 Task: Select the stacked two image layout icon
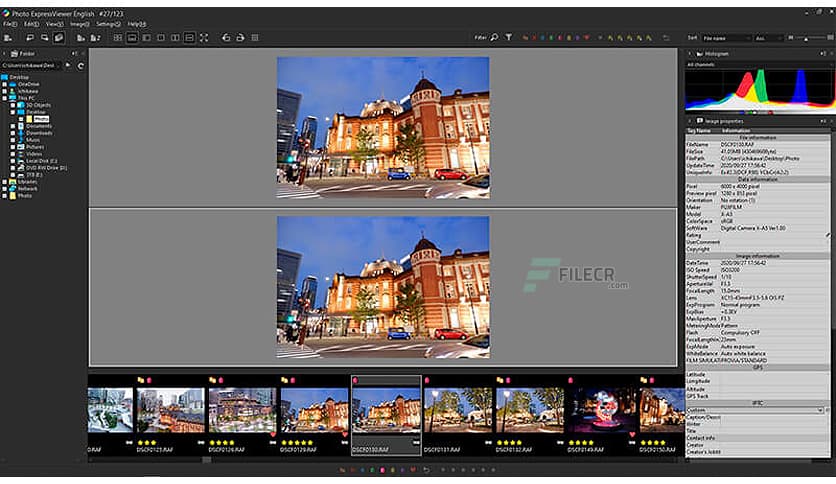pyautogui.click(x=189, y=38)
